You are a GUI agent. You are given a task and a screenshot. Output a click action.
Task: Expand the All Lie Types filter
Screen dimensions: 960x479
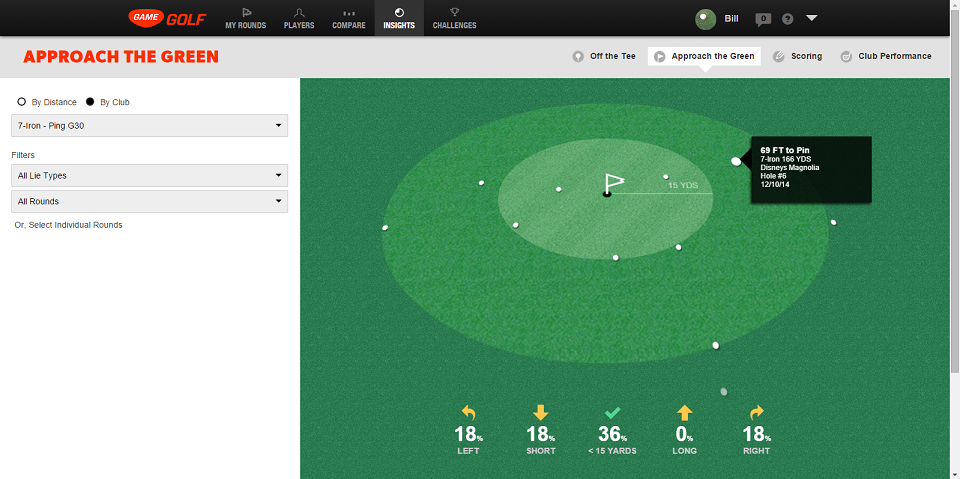point(149,175)
